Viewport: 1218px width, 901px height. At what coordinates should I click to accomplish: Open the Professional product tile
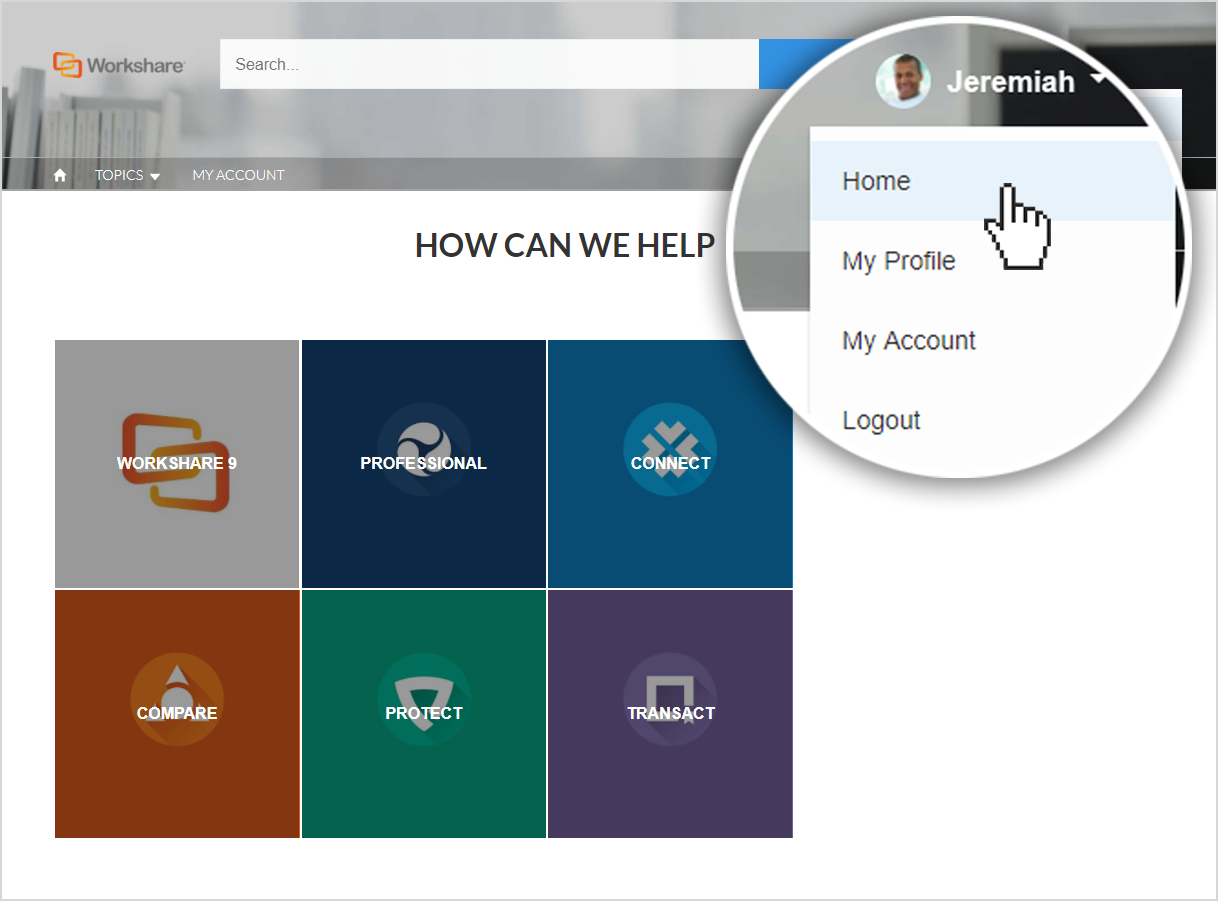coord(424,464)
